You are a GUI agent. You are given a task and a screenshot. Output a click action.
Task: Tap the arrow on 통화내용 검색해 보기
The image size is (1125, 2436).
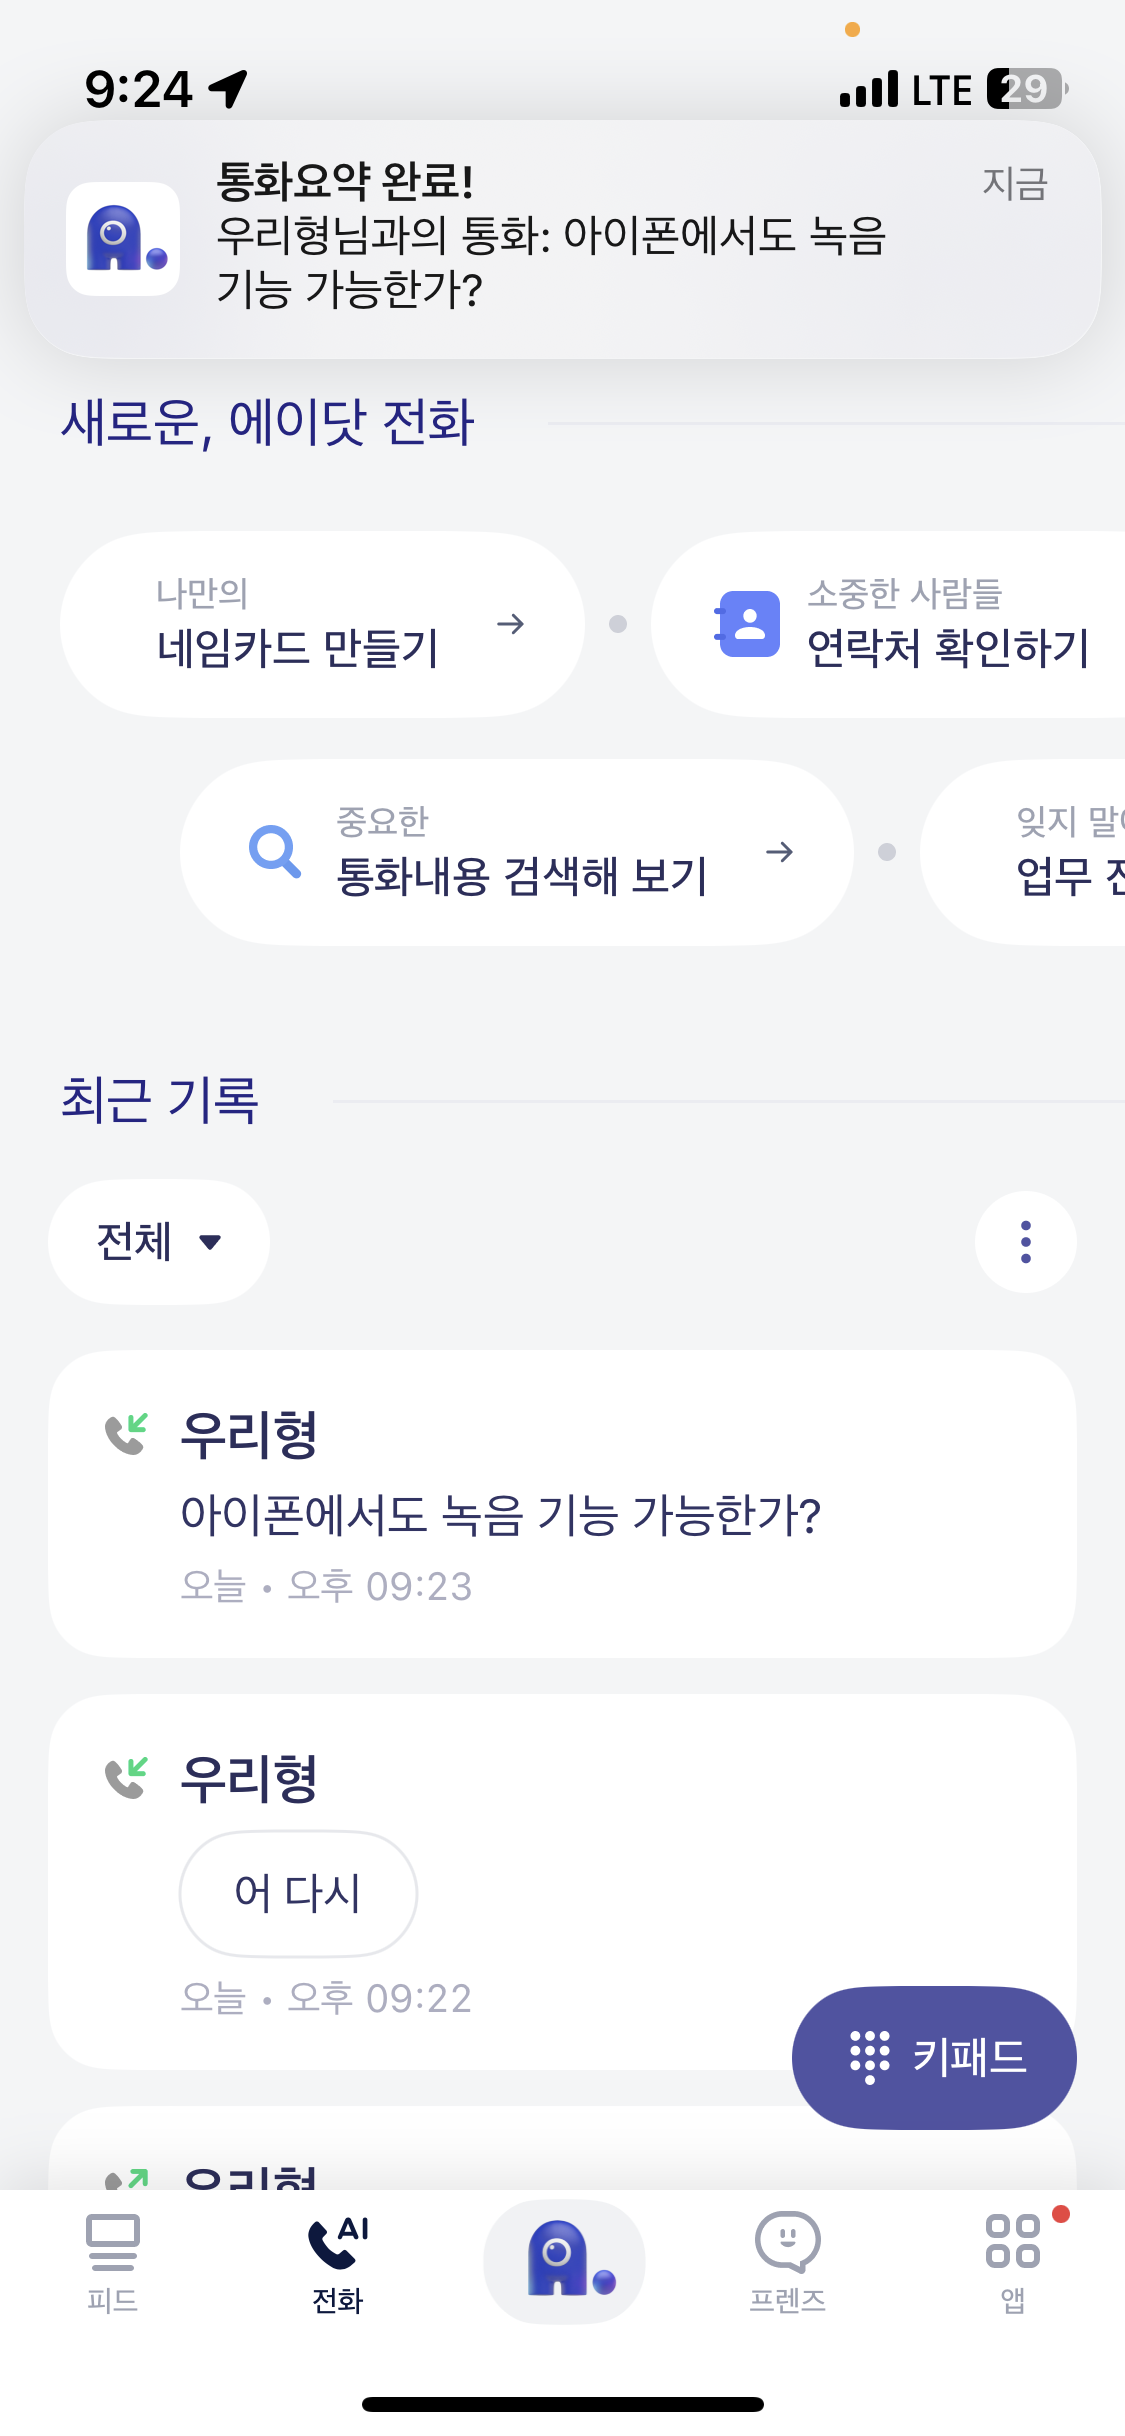point(780,852)
